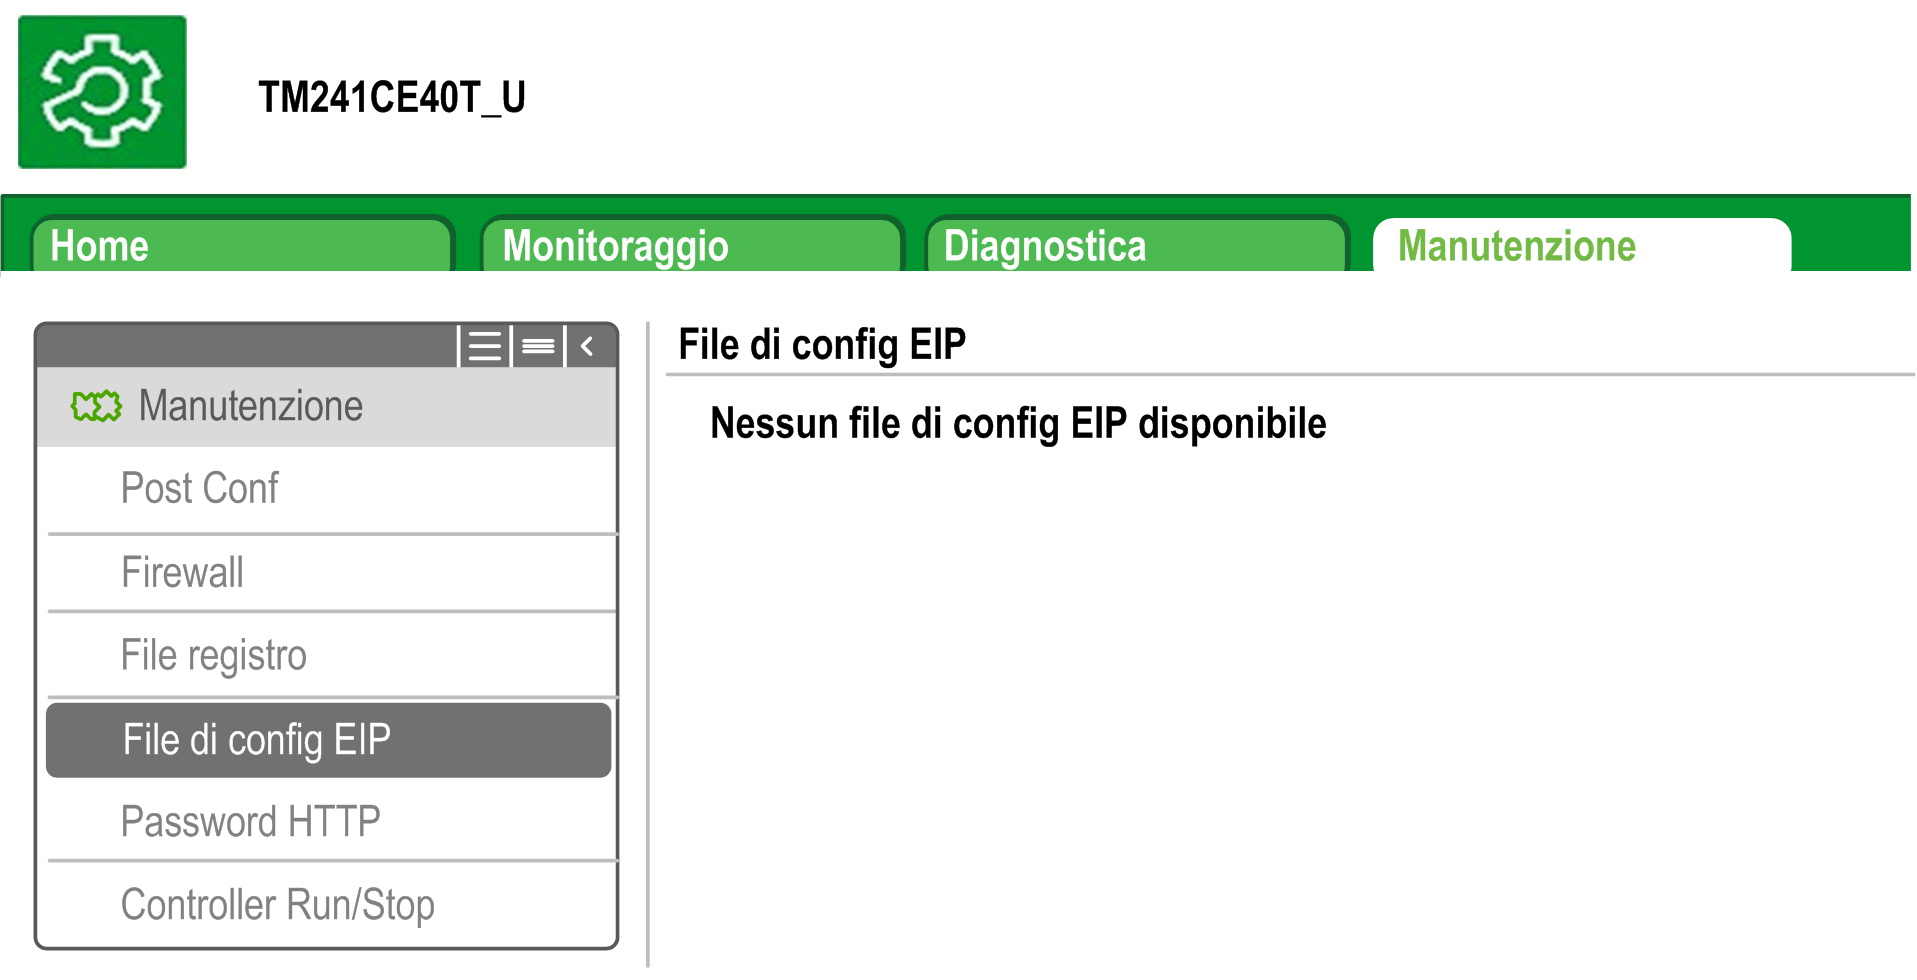The width and height of the screenshot is (1917, 980).
Task: Click the green gear logo icon
Action: click(102, 92)
